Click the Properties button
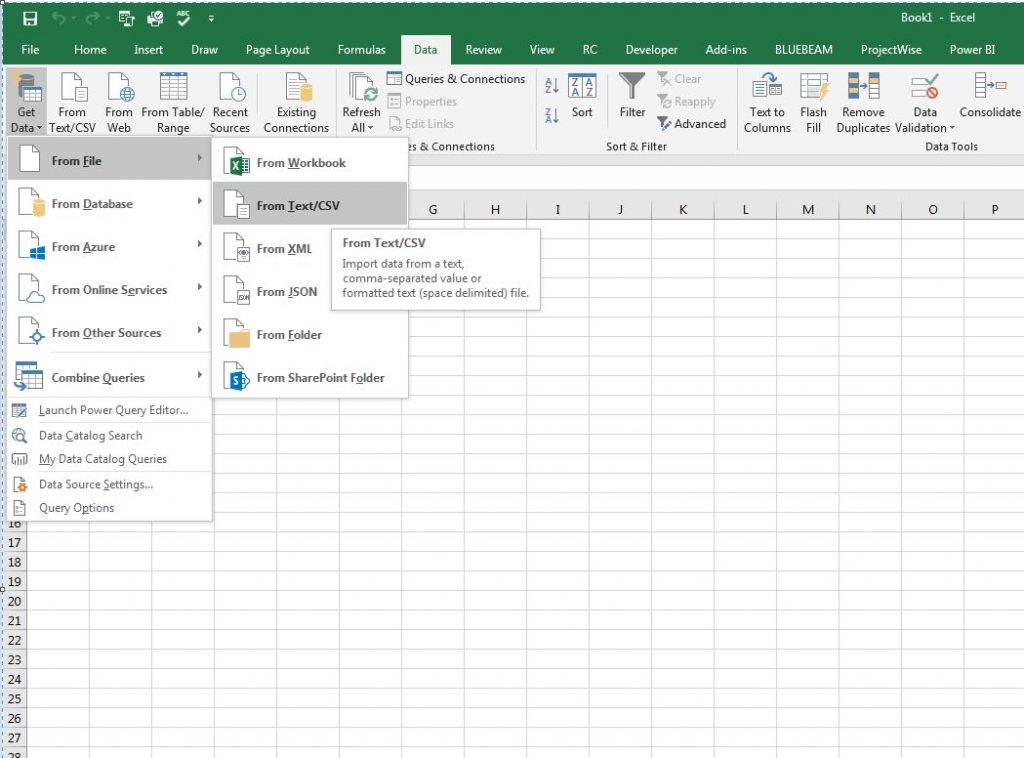 [422, 101]
